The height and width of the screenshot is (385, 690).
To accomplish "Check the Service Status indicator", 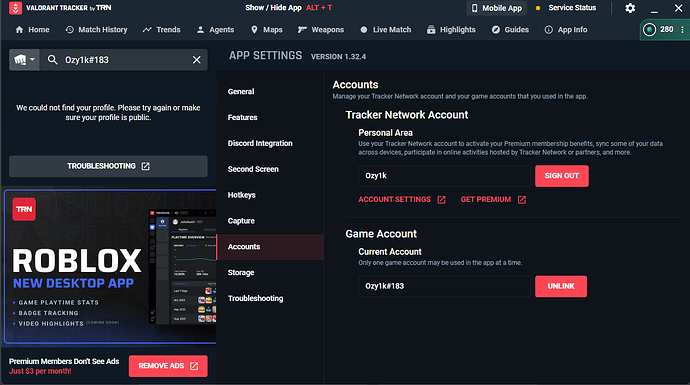I will [x=566, y=7].
